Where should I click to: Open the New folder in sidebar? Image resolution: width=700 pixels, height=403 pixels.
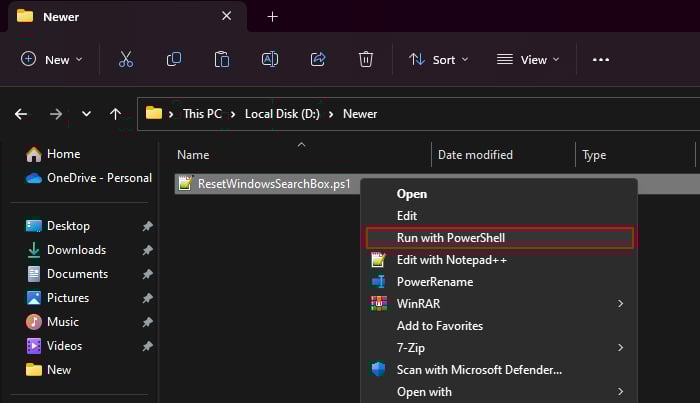(48, 370)
